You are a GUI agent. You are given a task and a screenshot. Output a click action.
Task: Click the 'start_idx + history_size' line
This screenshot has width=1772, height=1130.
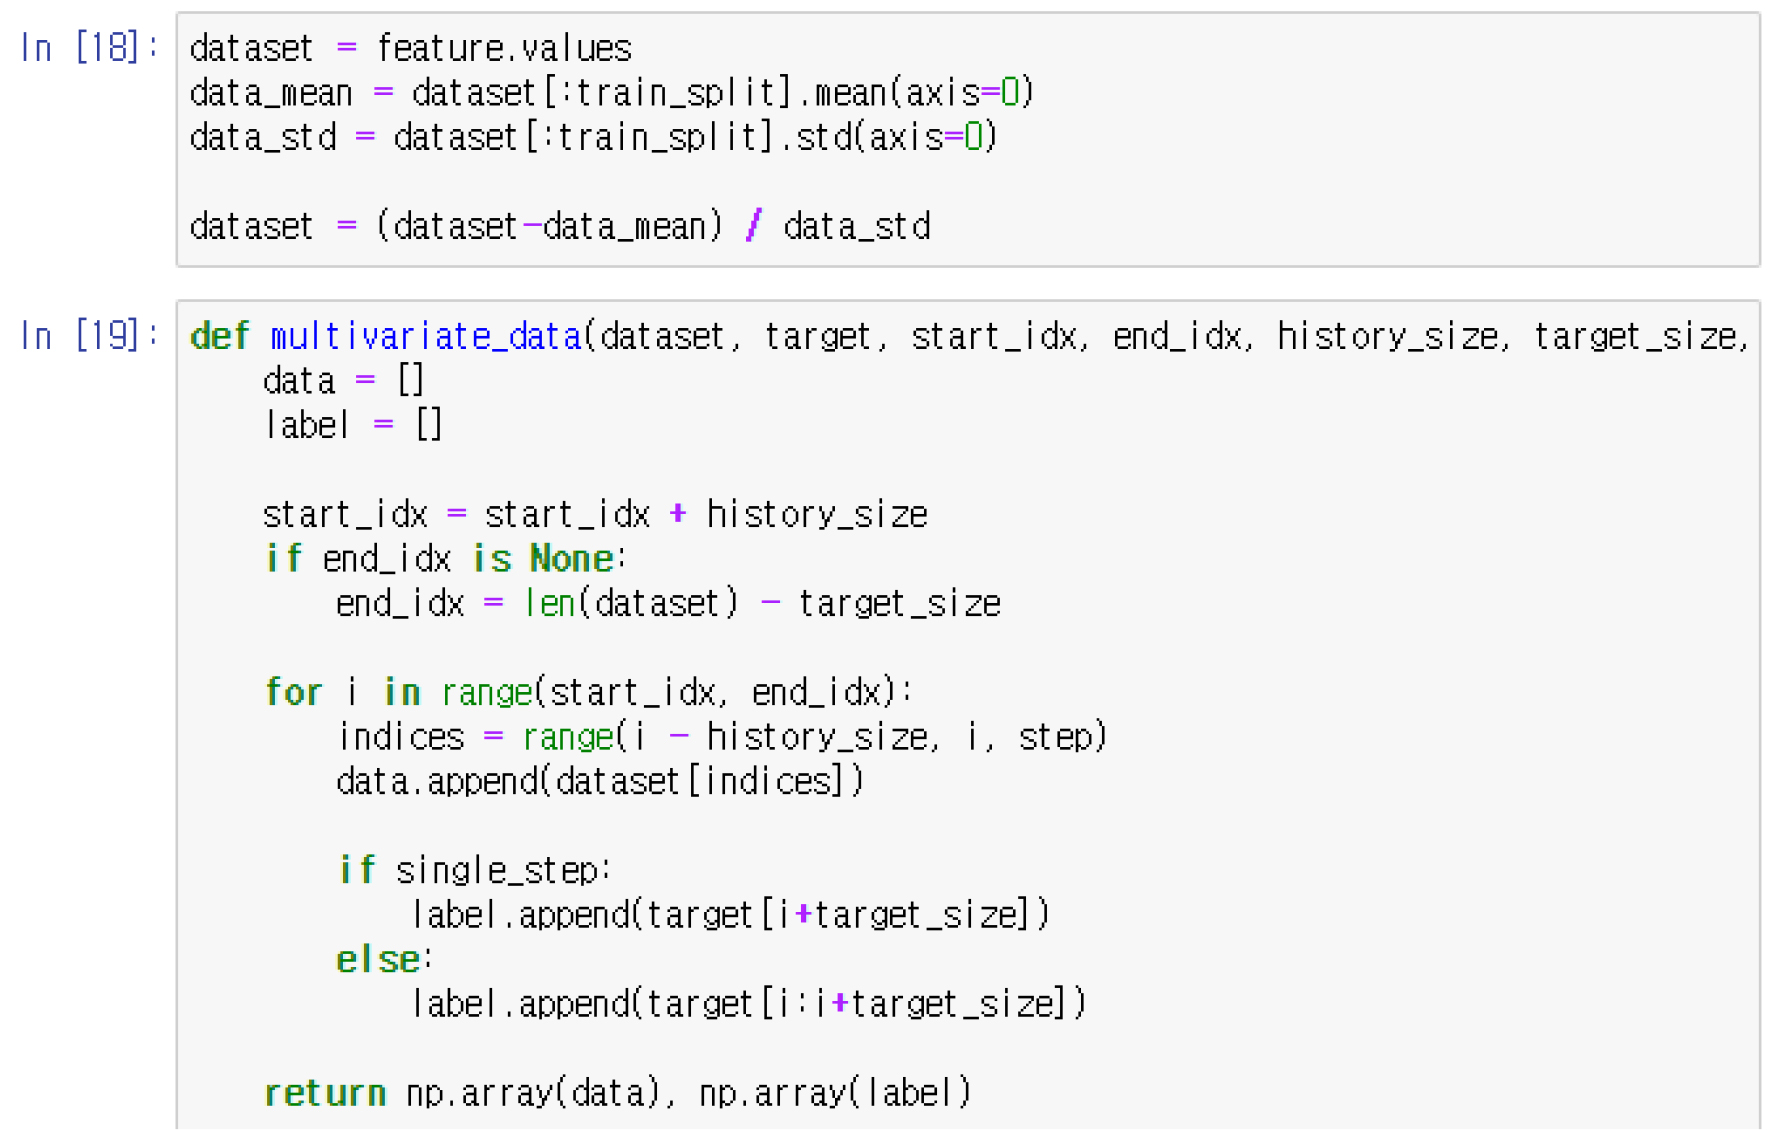594,515
